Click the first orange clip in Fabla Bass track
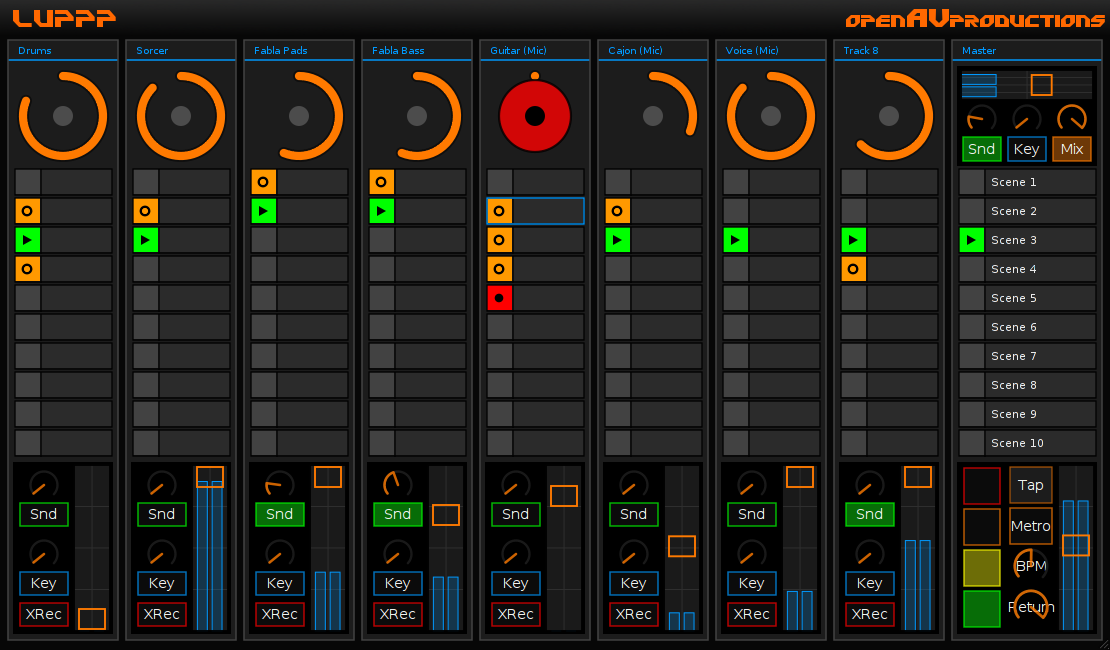The image size is (1110, 650). 382,182
